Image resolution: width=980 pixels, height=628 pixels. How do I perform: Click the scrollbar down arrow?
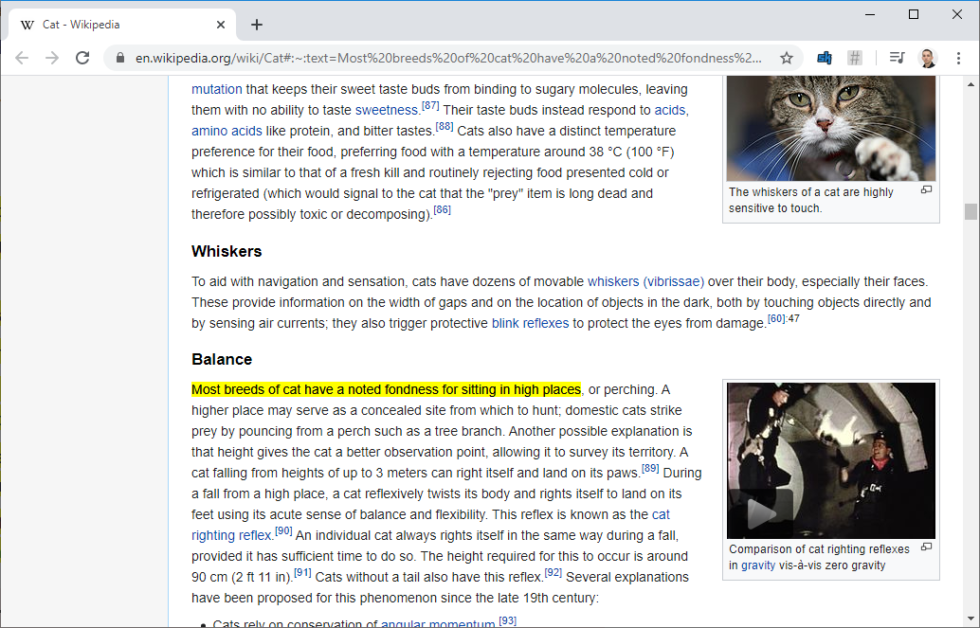pos(971,620)
